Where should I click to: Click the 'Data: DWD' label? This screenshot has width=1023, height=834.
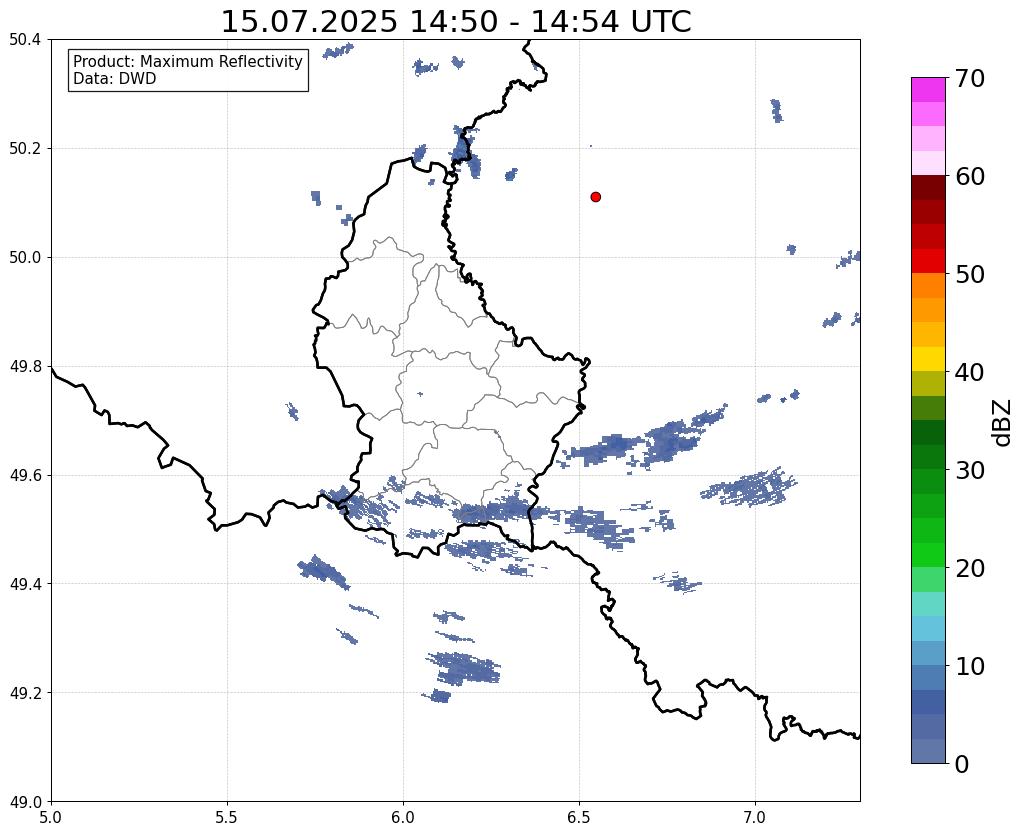pyautogui.click(x=115, y=79)
